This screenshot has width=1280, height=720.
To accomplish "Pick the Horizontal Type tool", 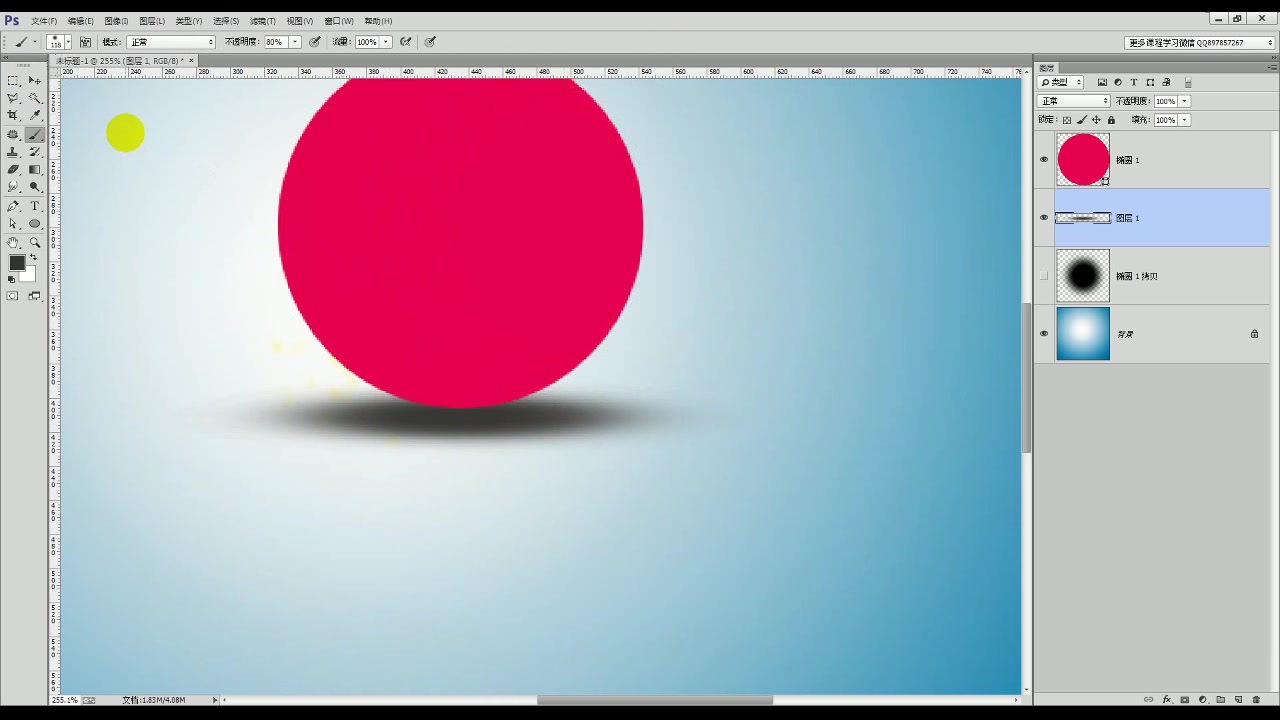I will pyautogui.click(x=34, y=206).
